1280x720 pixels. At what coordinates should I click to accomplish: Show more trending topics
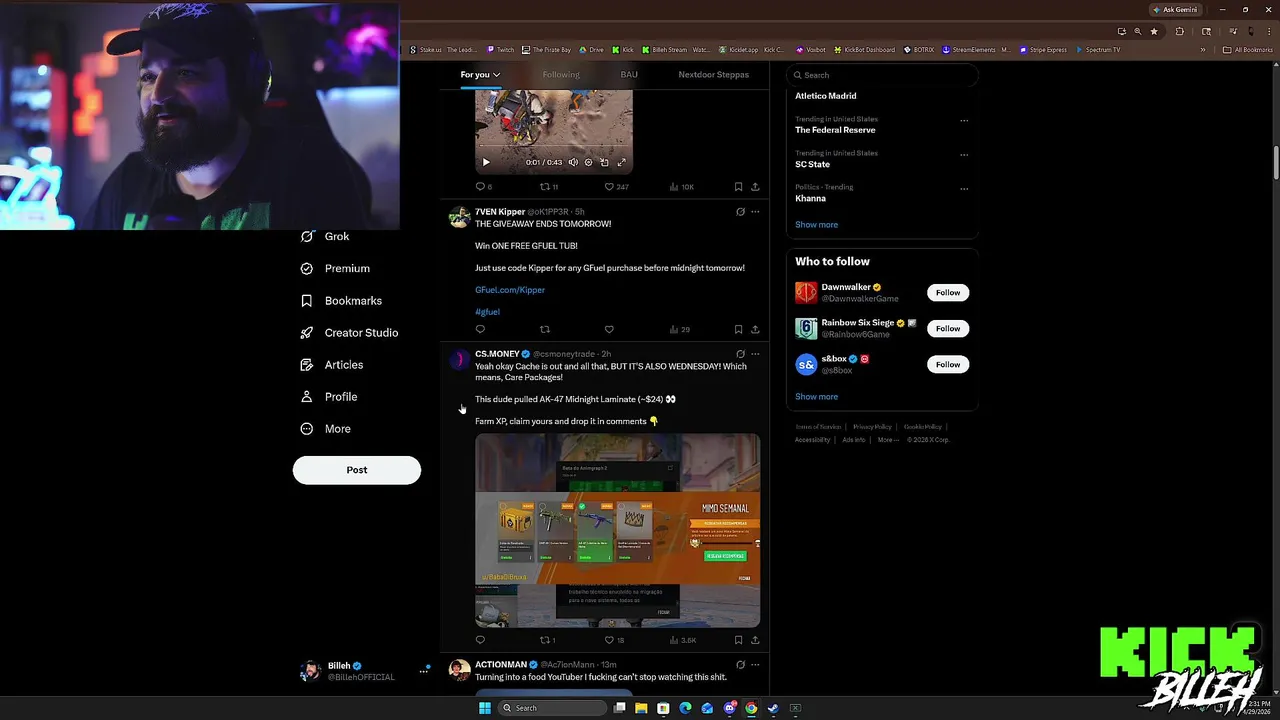tap(816, 225)
